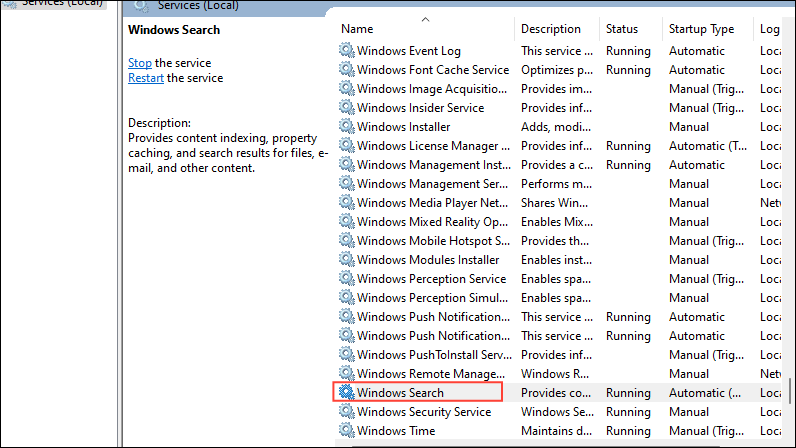Sort by the Log On As column
Screen dimensions: 796x448
770,29
